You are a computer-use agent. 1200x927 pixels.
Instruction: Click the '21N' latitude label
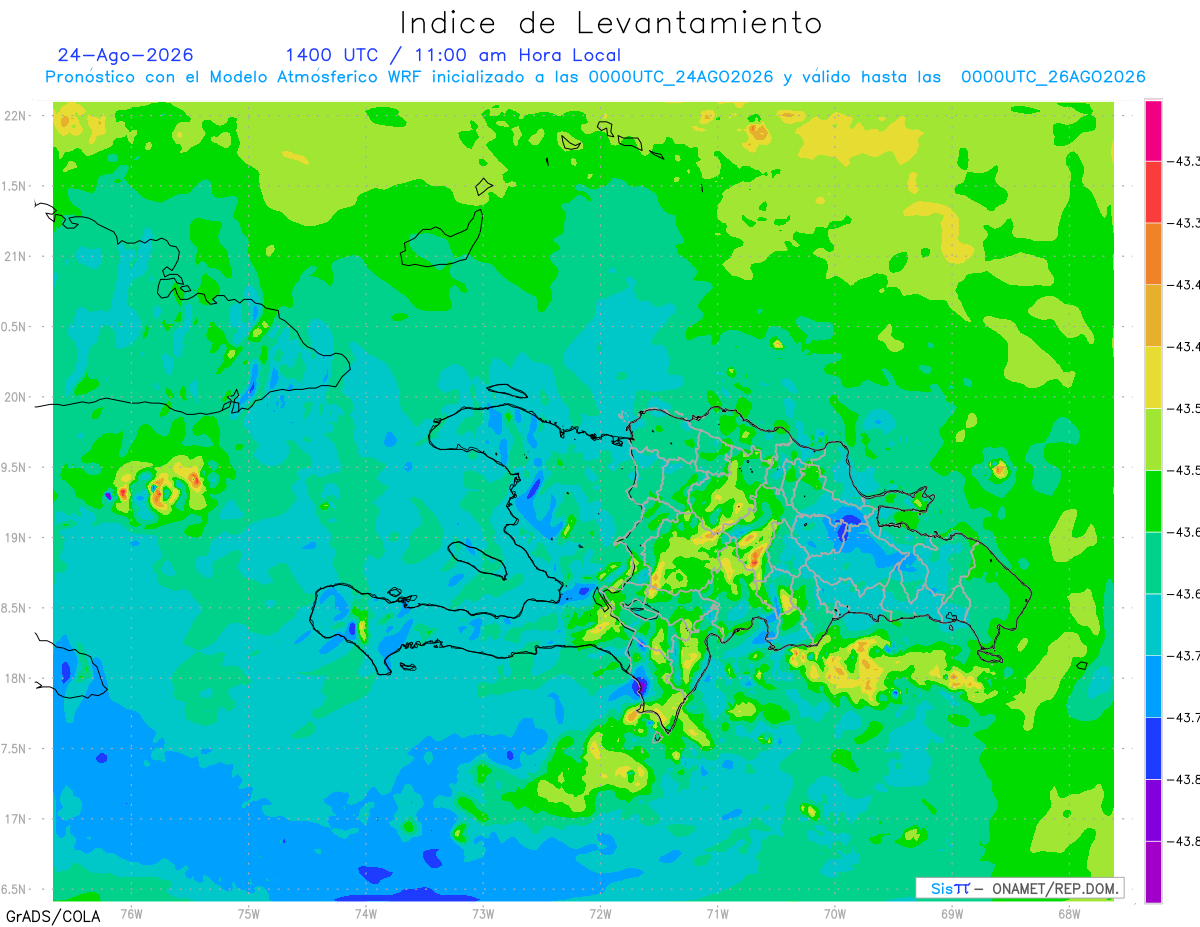click(13, 257)
